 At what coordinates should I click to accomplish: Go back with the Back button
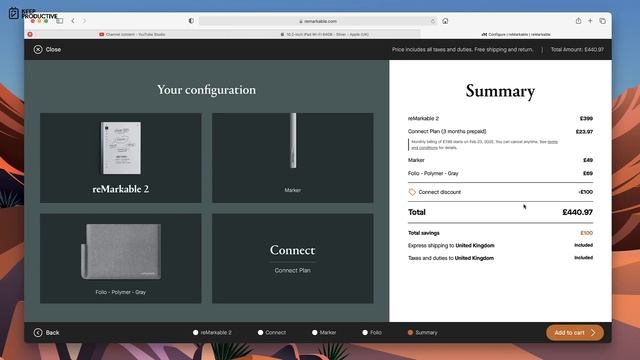(47, 333)
